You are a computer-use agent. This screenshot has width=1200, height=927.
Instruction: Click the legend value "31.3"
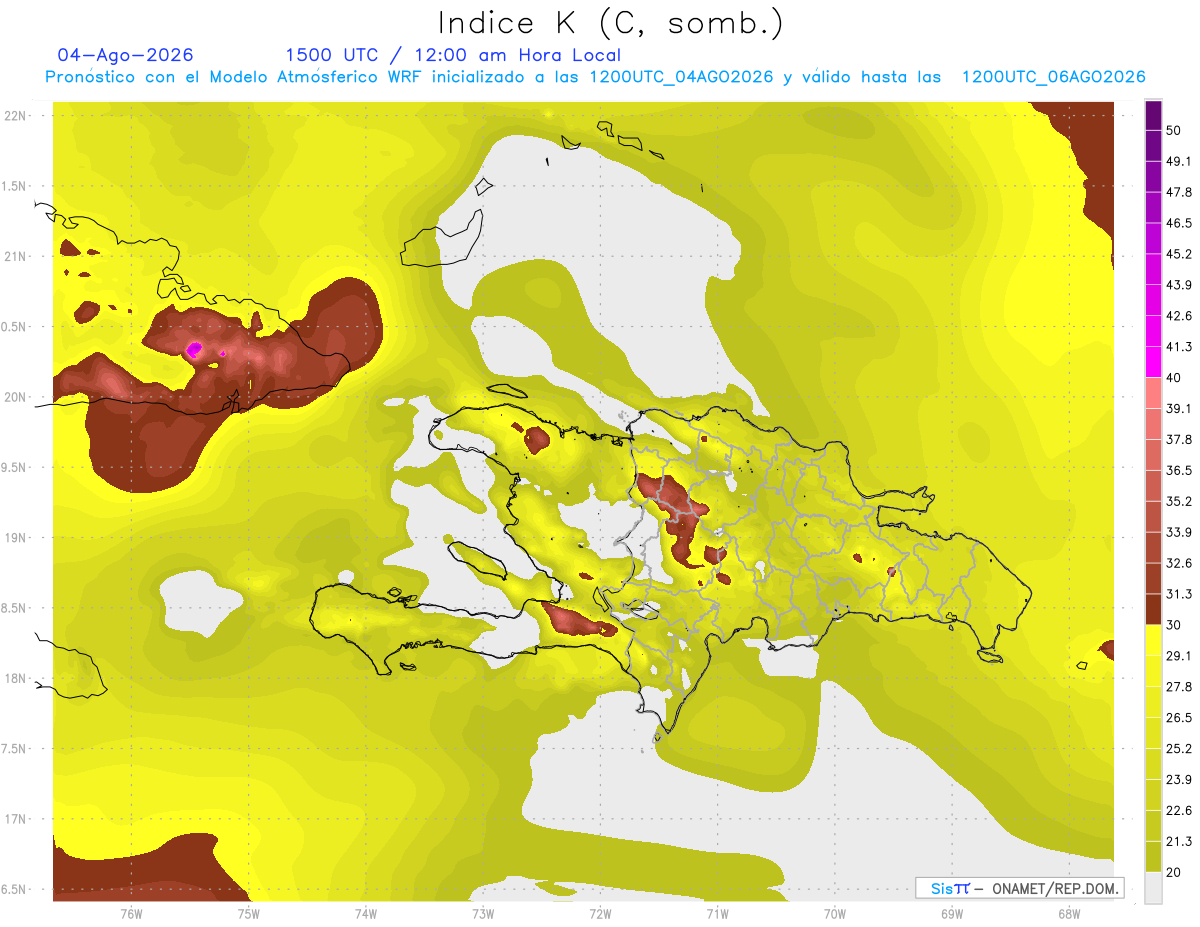(x=1179, y=594)
